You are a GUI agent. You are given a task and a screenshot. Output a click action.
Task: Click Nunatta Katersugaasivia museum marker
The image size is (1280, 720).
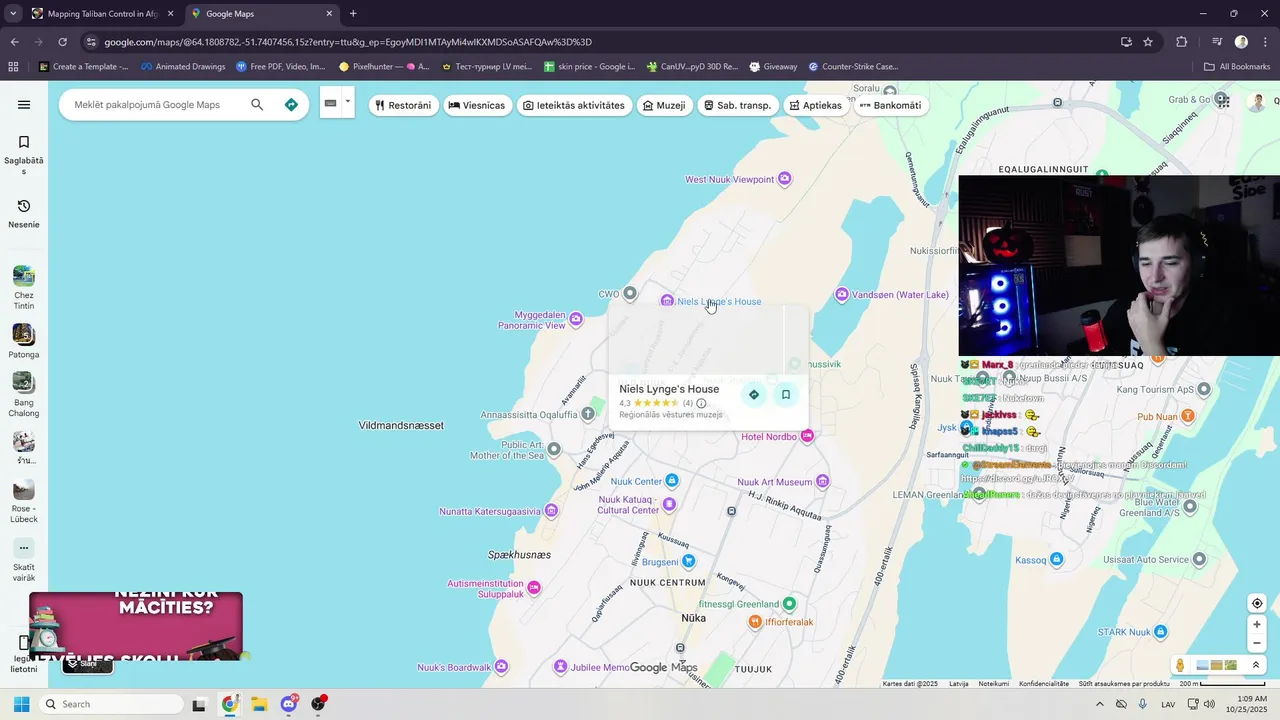click(x=550, y=511)
